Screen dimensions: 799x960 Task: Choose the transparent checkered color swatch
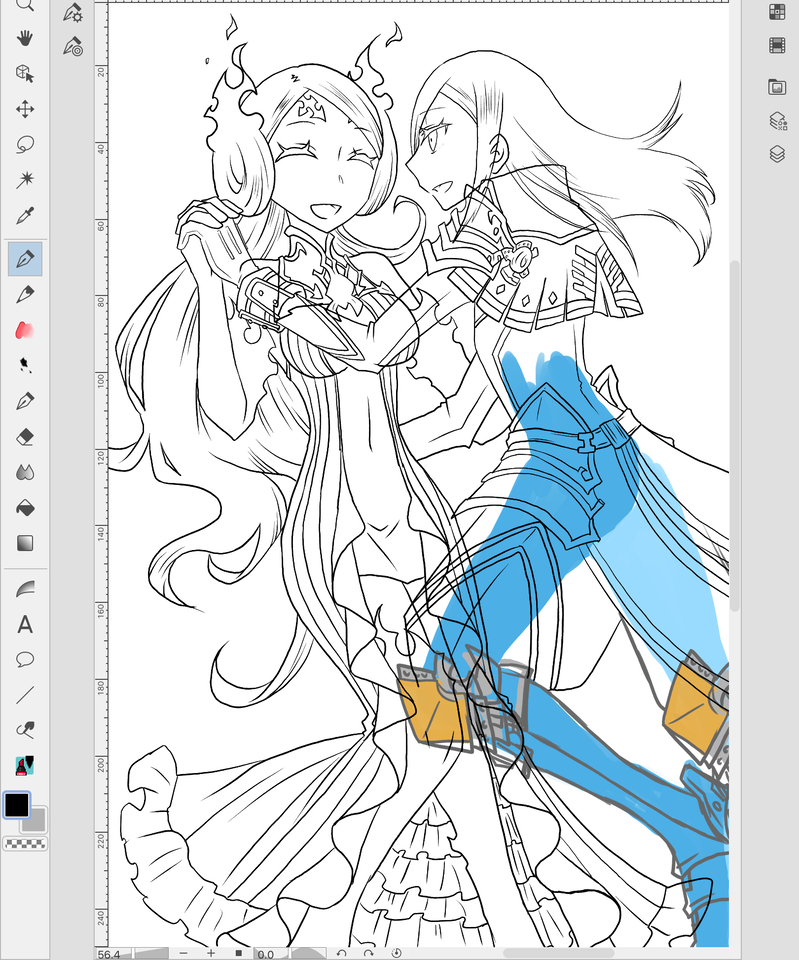click(x=25, y=844)
